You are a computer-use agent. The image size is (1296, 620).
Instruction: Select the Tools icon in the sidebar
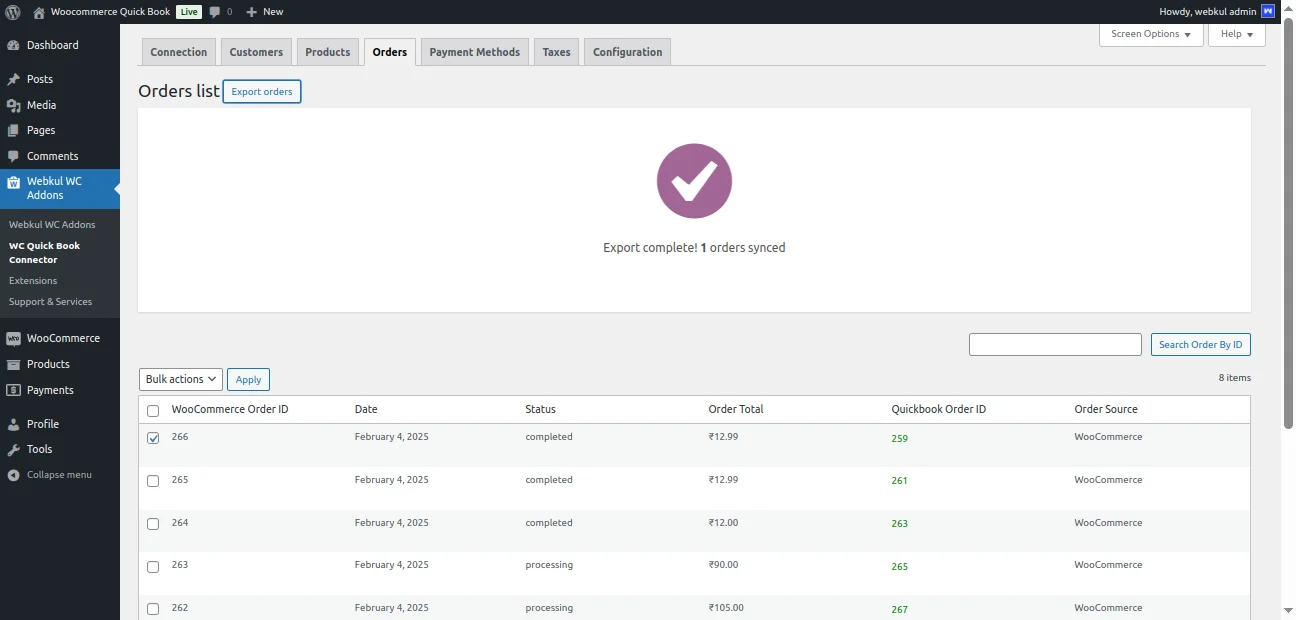tap(14, 449)
